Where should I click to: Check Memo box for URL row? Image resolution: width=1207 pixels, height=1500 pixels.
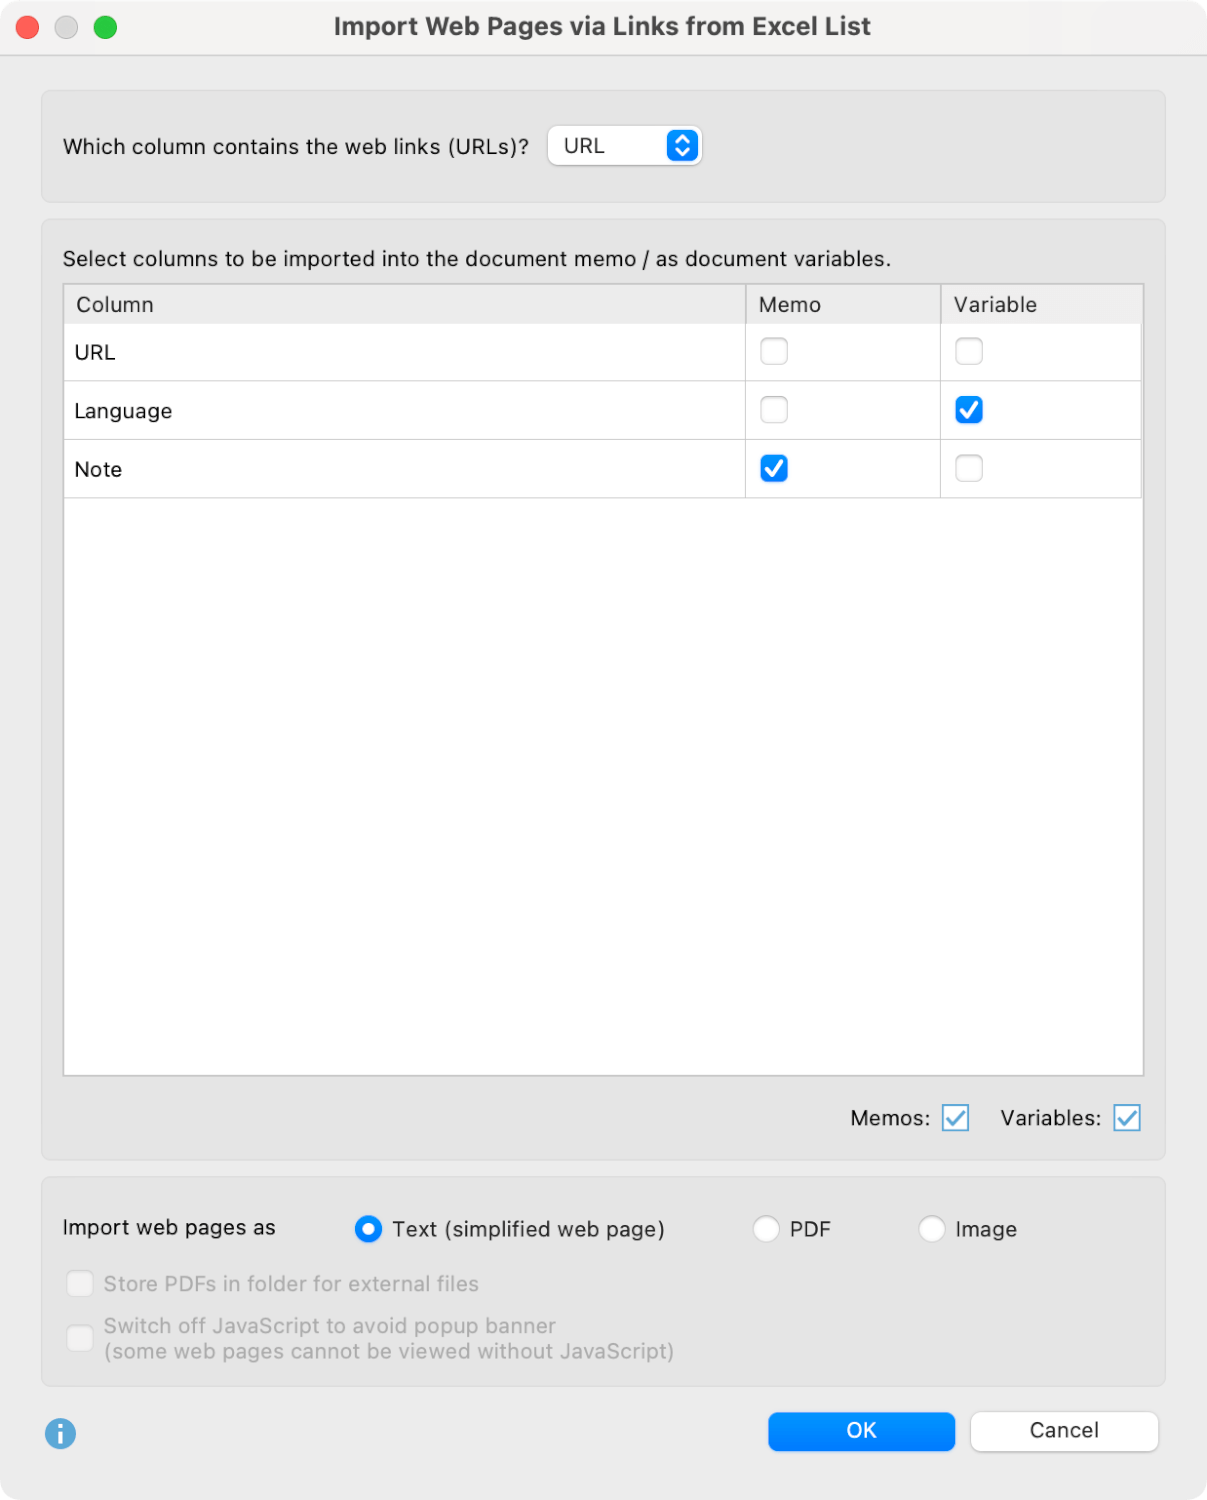point(774,351)
